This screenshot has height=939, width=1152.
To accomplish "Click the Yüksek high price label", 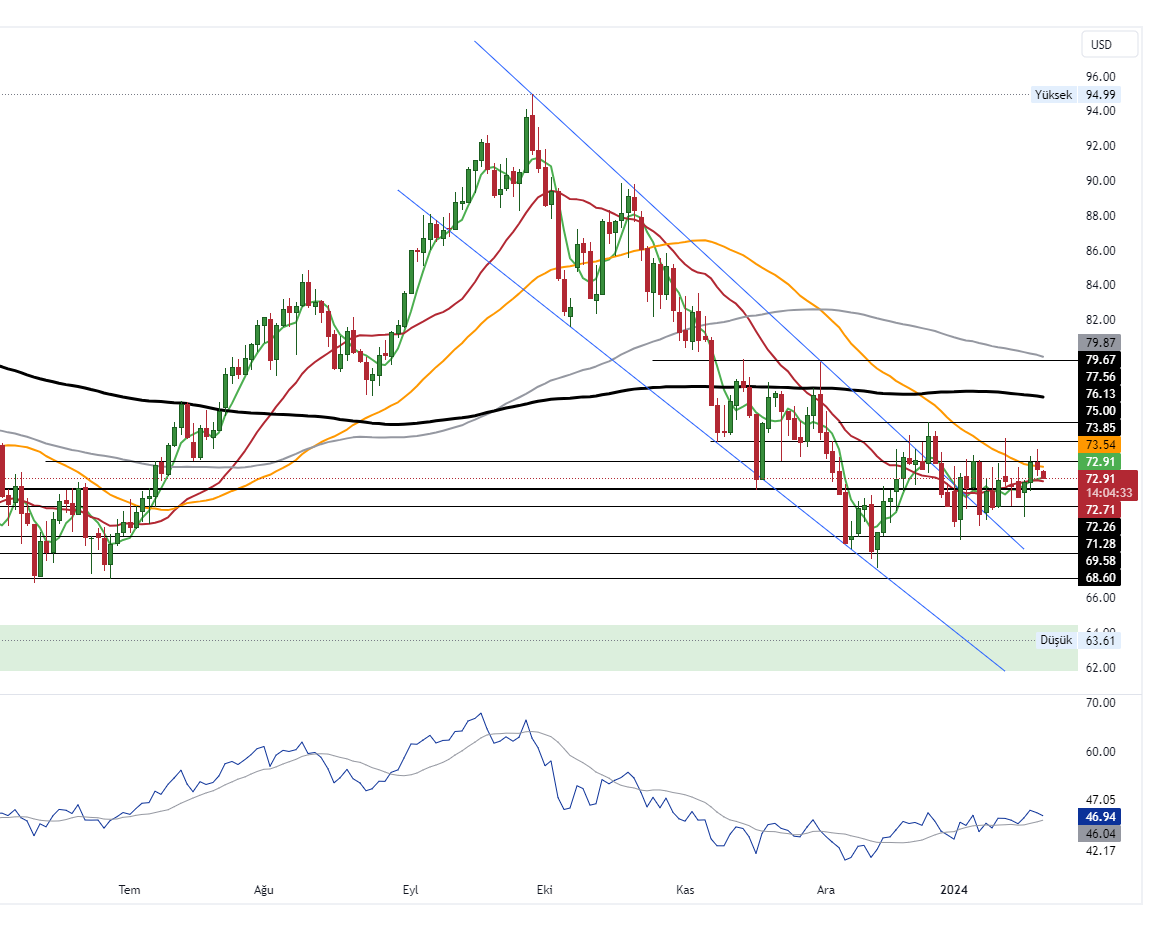I will pos(1053,95).
